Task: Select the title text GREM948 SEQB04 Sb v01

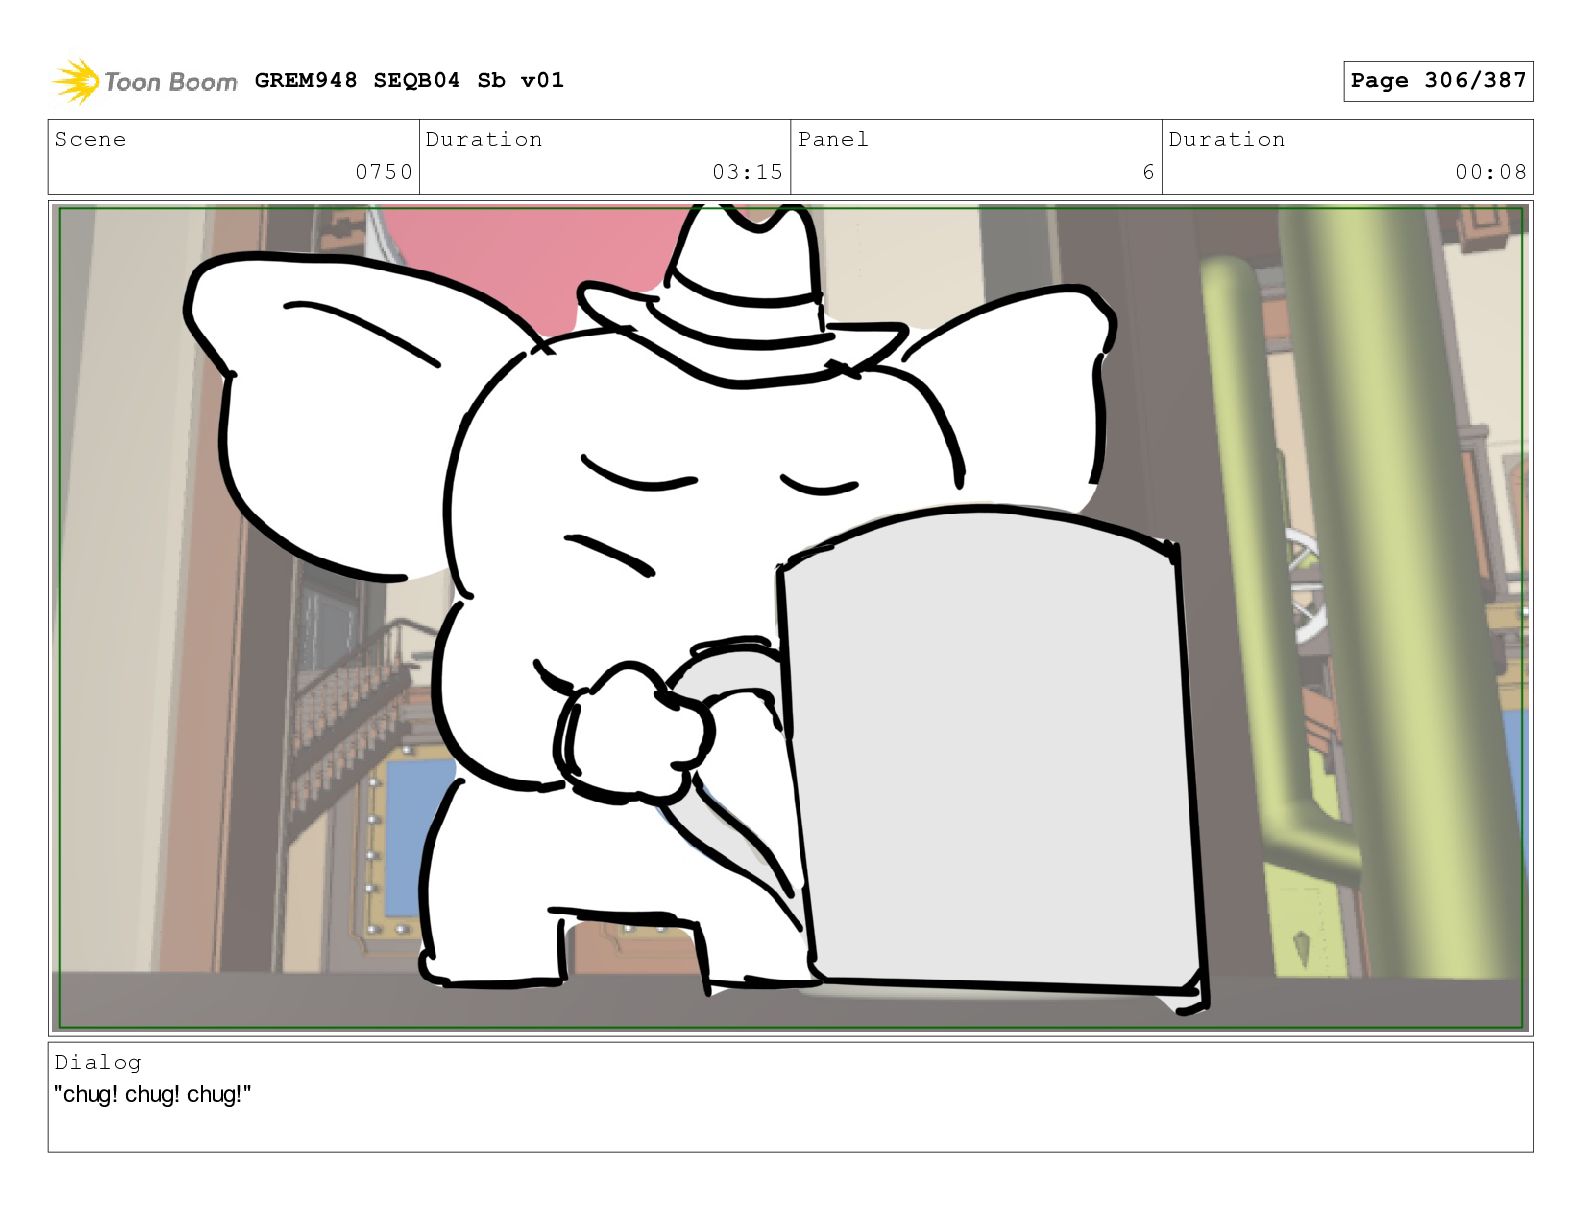Action: 409,80
